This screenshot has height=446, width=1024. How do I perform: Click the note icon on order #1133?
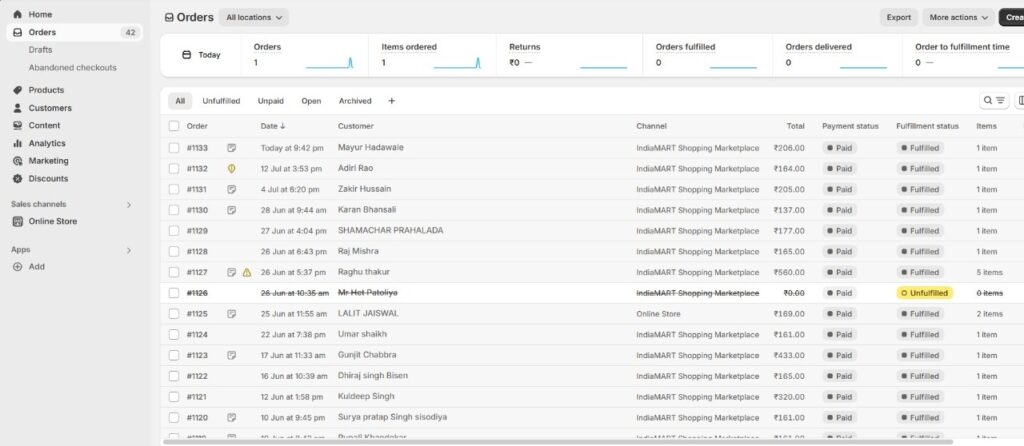(231, 148)
